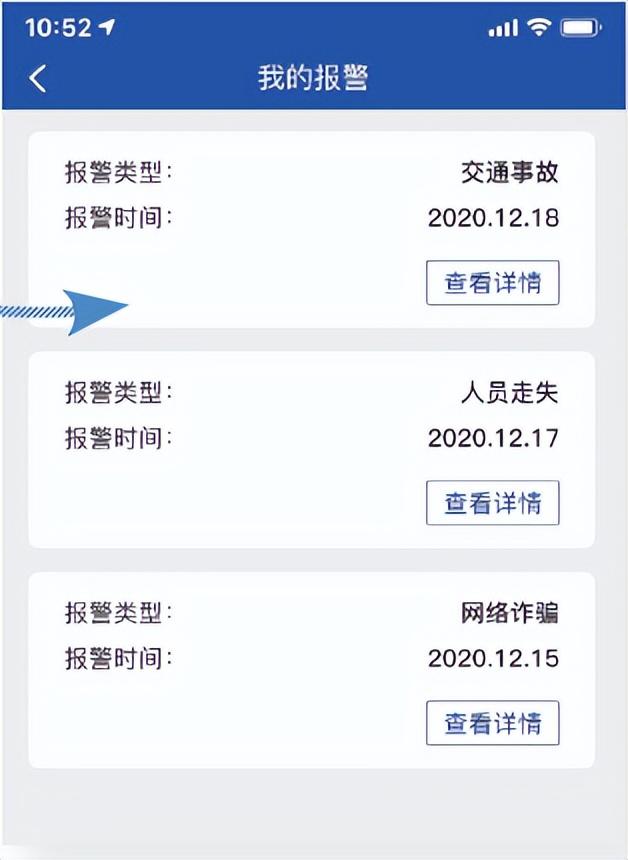Tap the date 2020.12.18
The width and height of the screenshot is (628, 860).
point(493,218)
